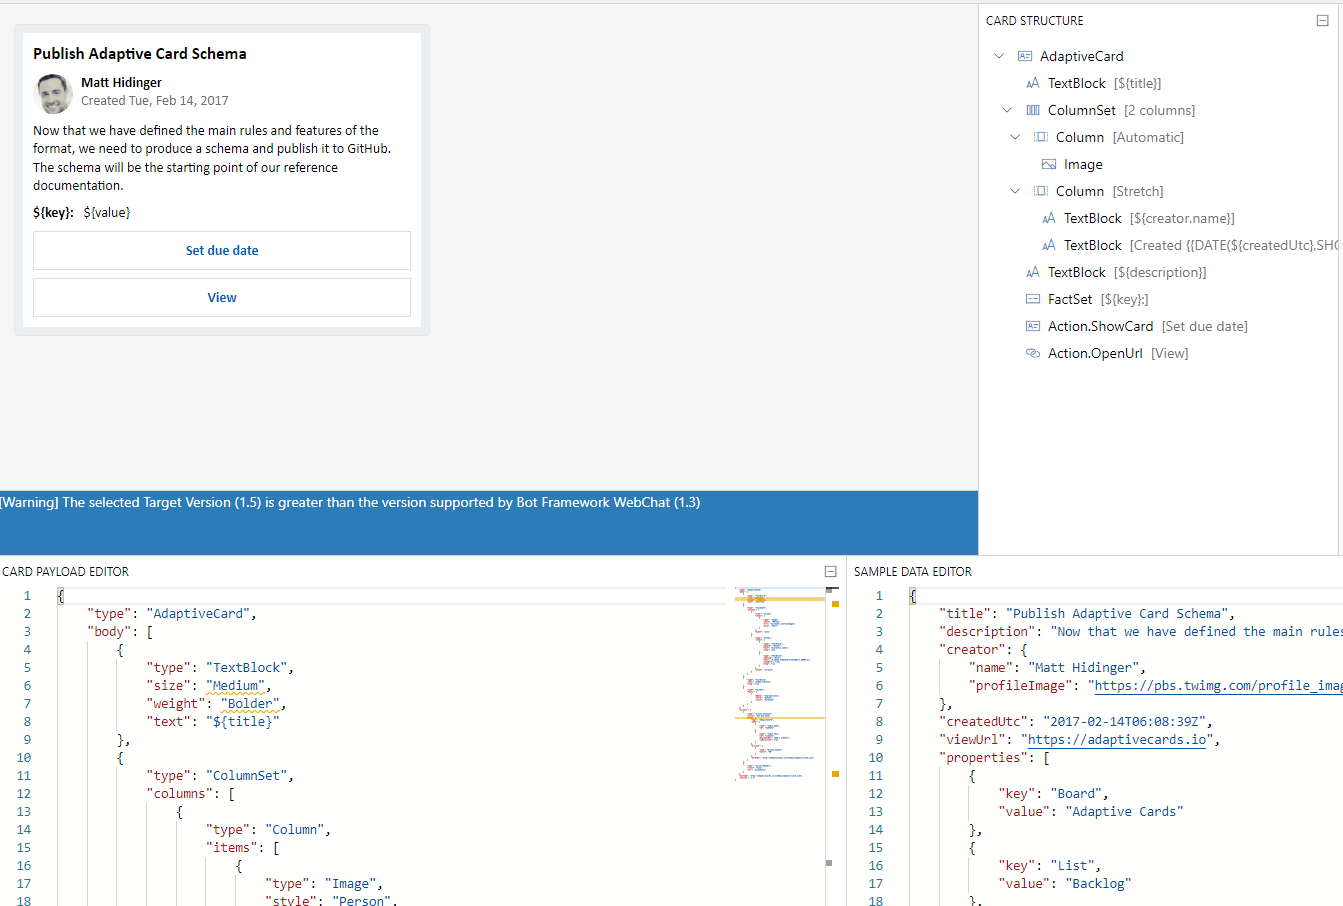The width and height of the screenshot is (1343, 906).
Task: Click the TextBlock ${description} icon
Action: point(1033,272)
